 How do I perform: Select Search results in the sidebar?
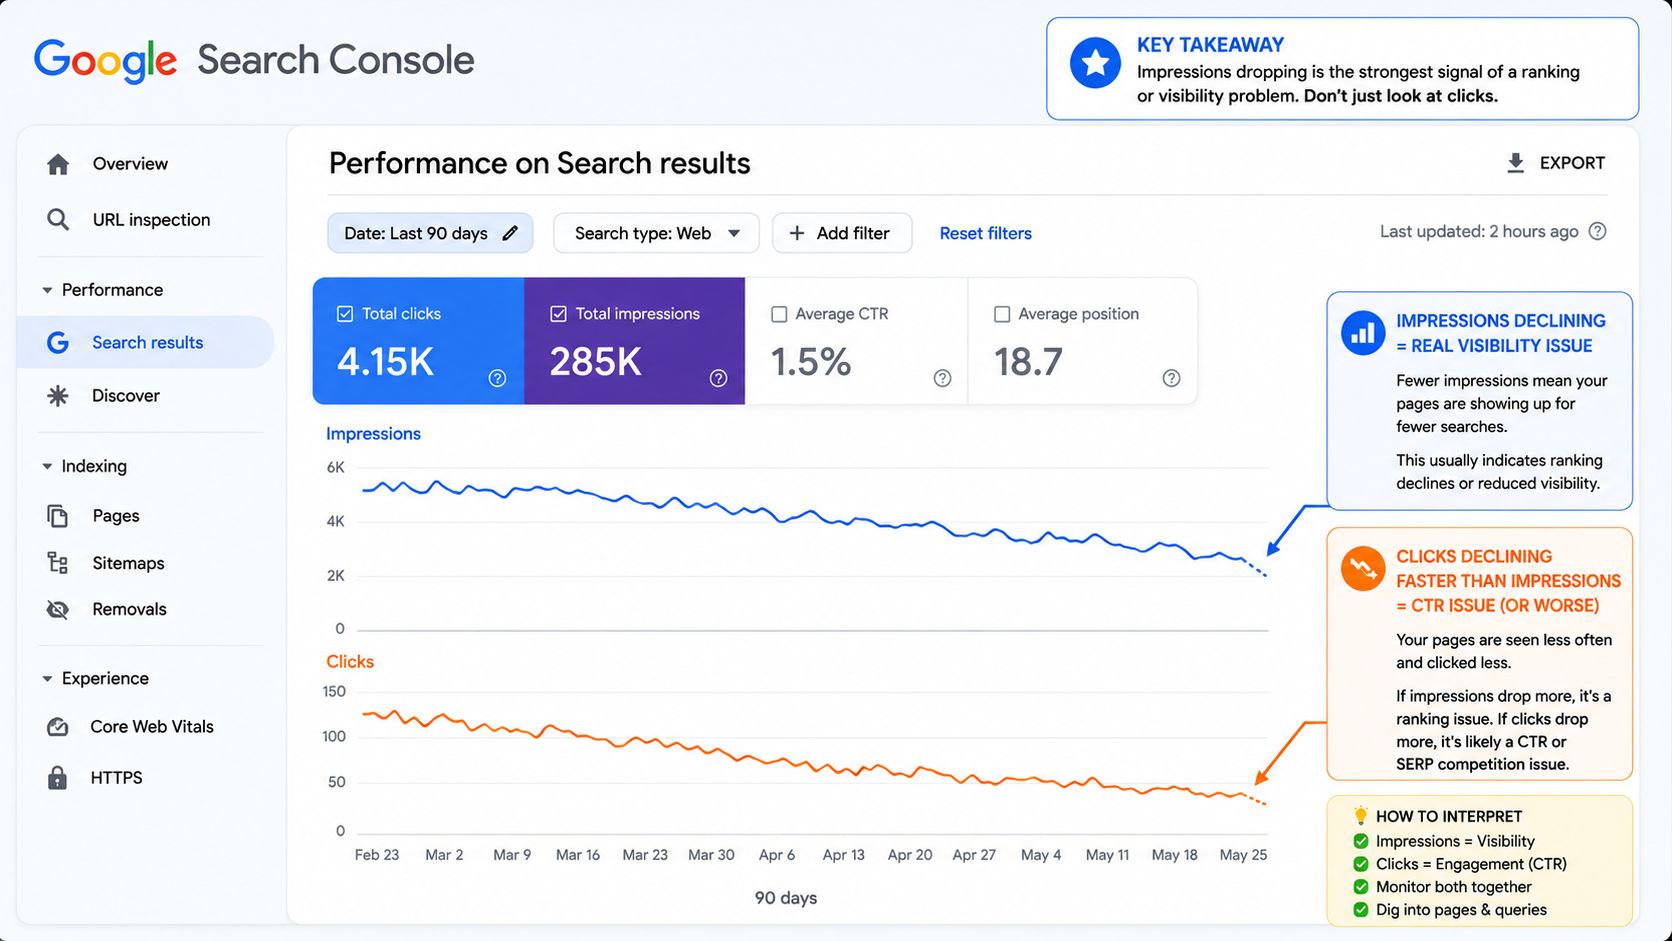[x=145, y=343]
